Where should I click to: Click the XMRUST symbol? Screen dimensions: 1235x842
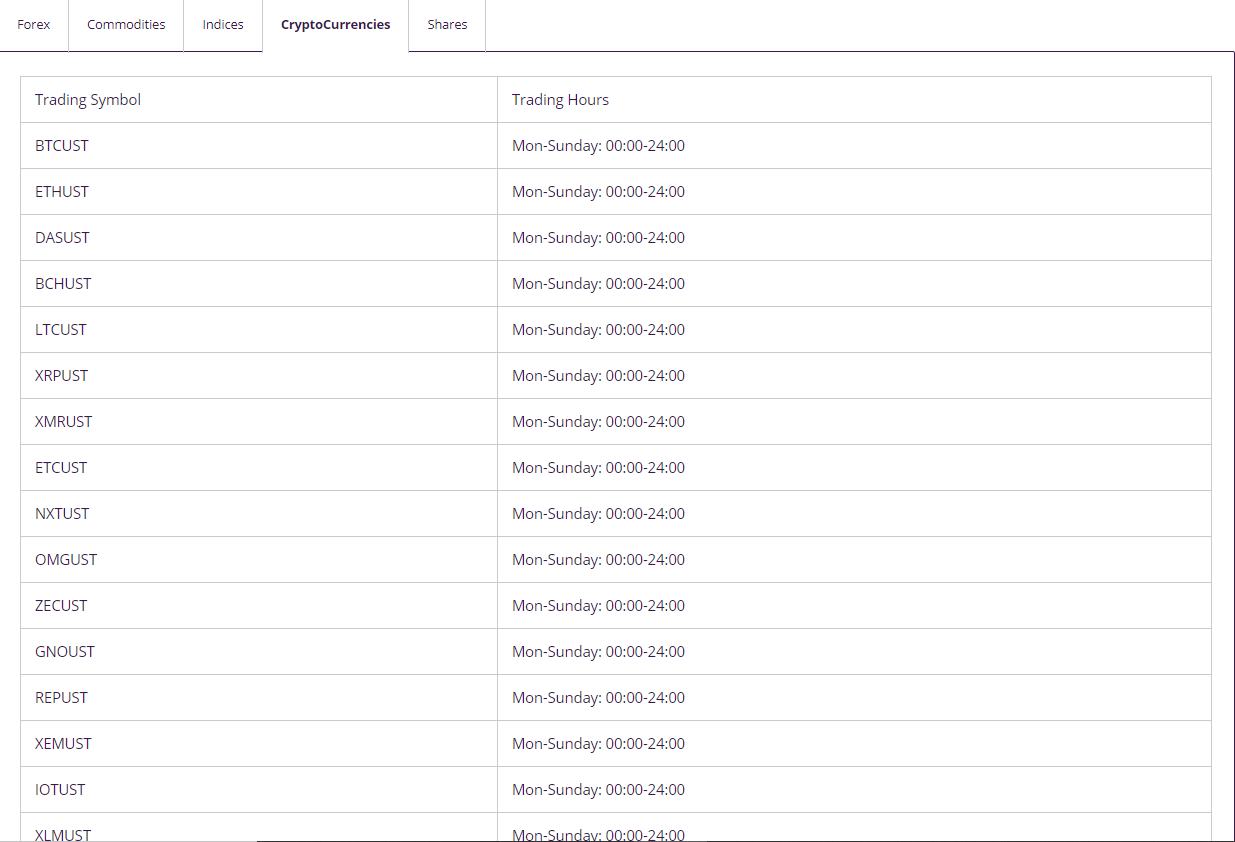(63, 421)
